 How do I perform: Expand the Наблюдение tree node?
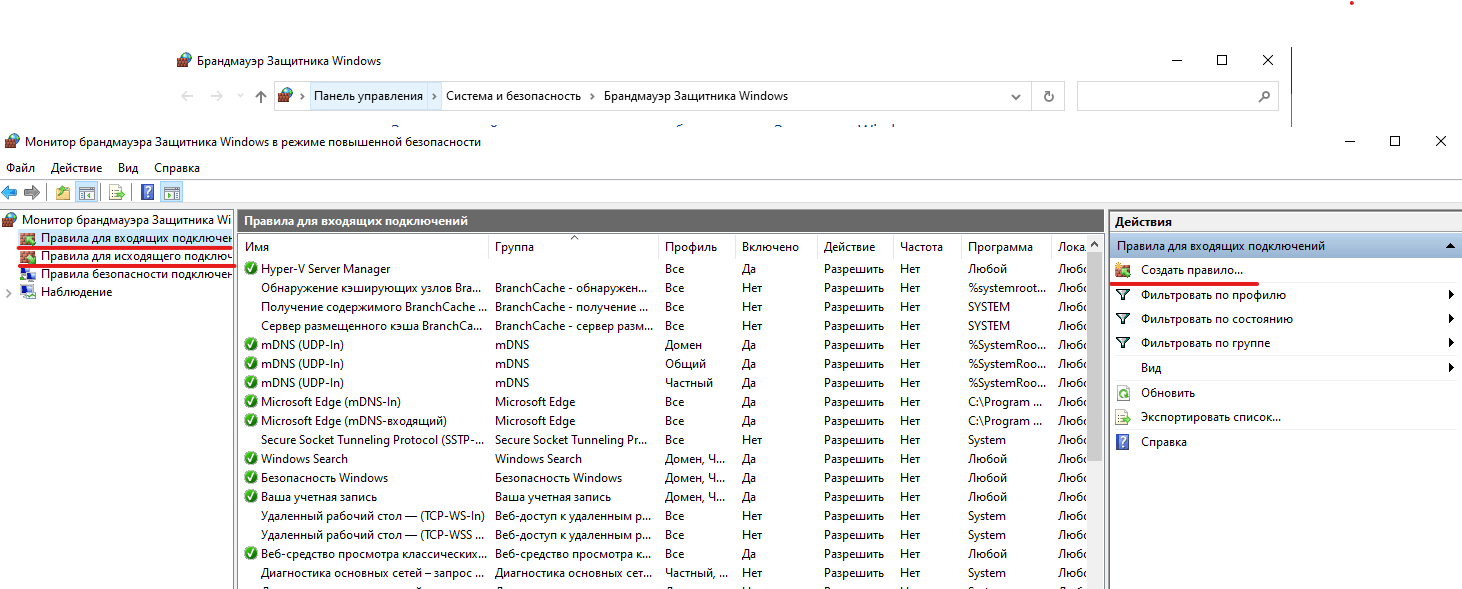[10, 292]
